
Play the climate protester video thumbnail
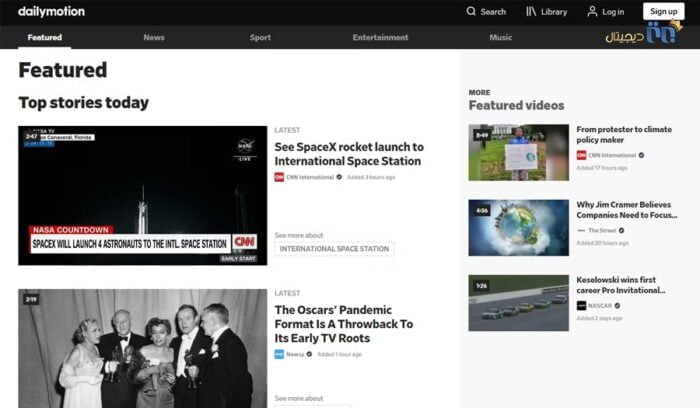pos(519,153)
